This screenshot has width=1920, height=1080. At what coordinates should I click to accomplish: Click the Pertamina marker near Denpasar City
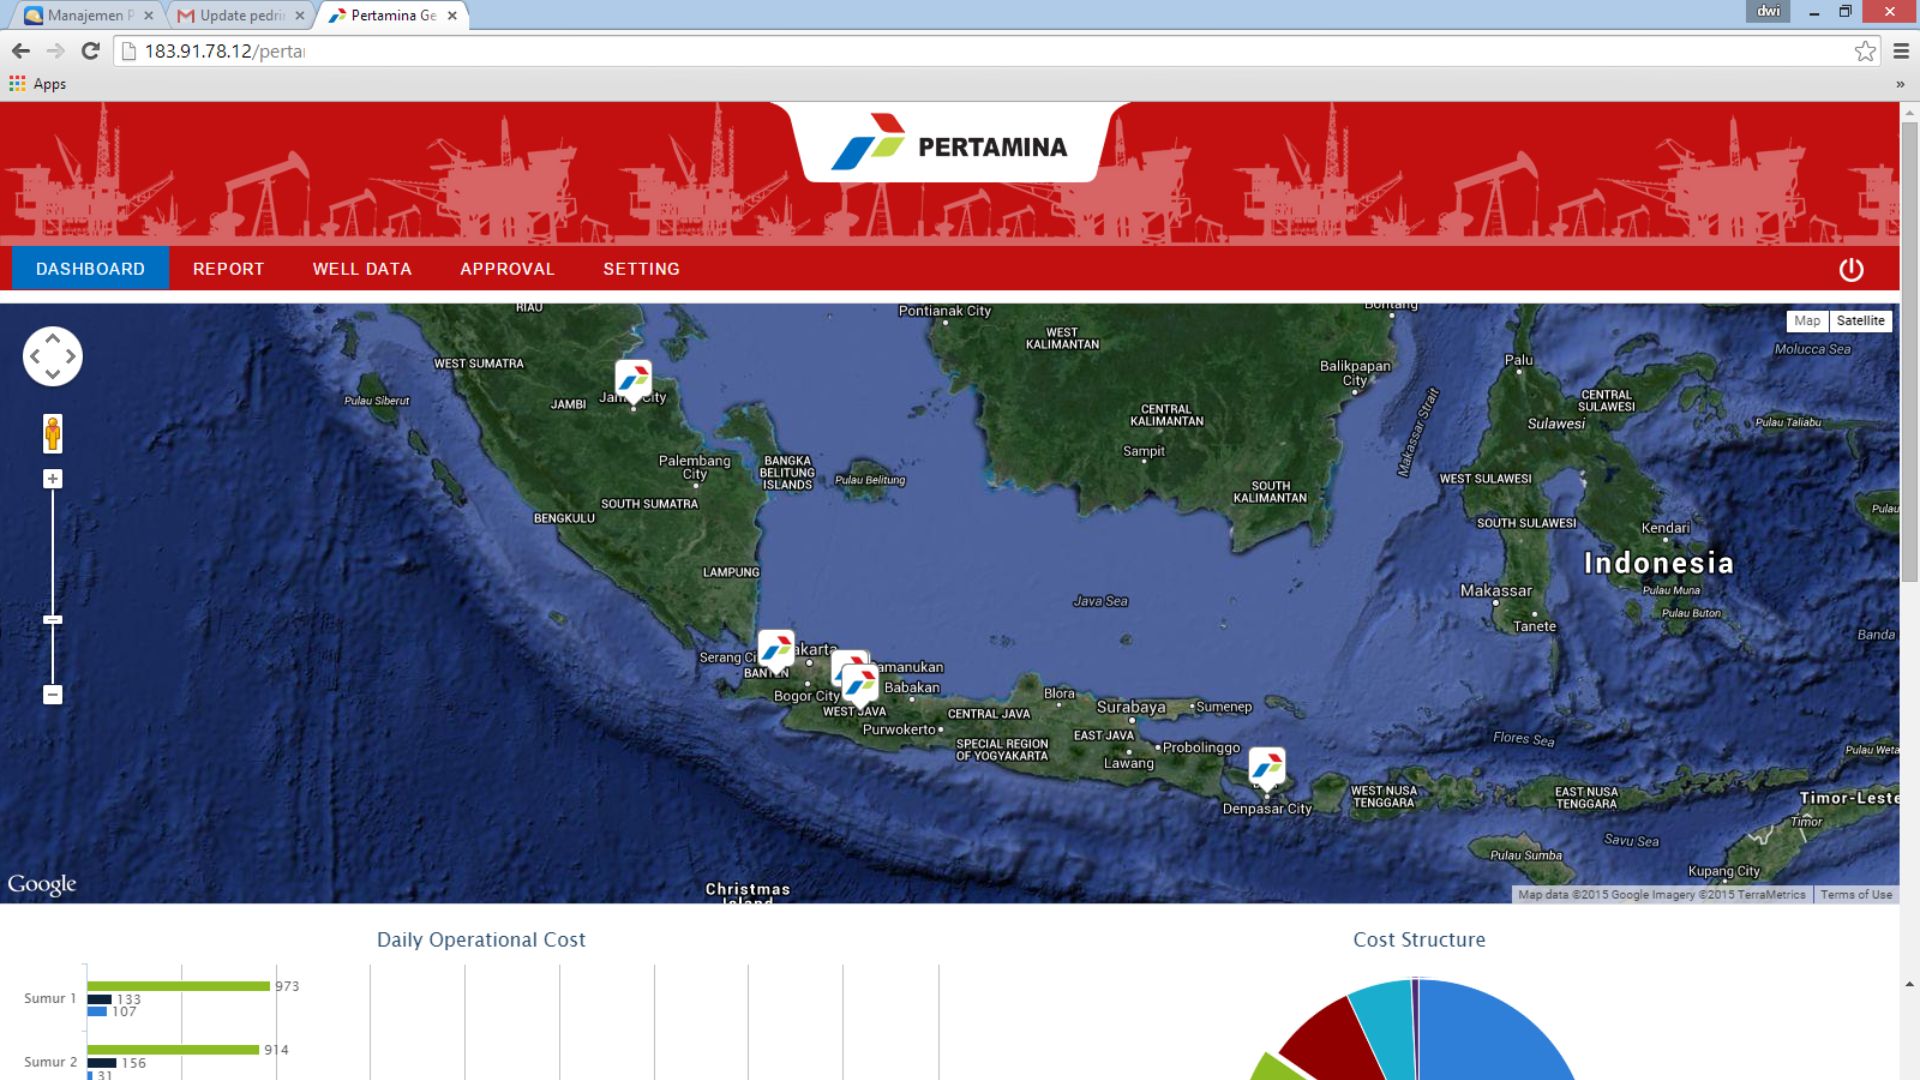click(1267, 768)
